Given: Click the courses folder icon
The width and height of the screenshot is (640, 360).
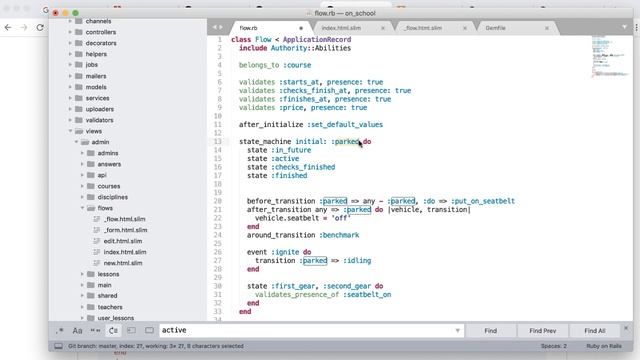Looking at the screenshot, I should click(91, 186).
